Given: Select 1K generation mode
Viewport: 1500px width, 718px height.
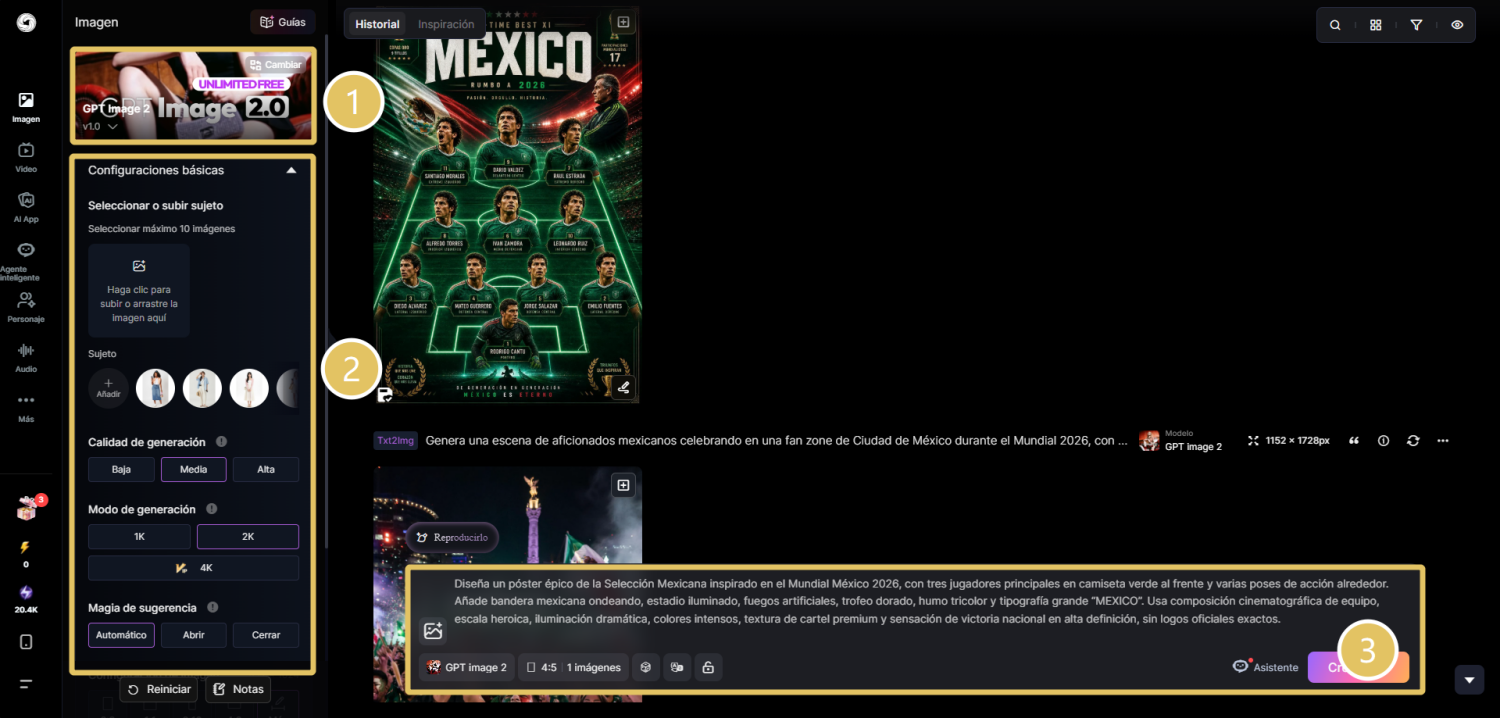Looking at the screenshot, I should pyautogui.click(x=139, y=536).
